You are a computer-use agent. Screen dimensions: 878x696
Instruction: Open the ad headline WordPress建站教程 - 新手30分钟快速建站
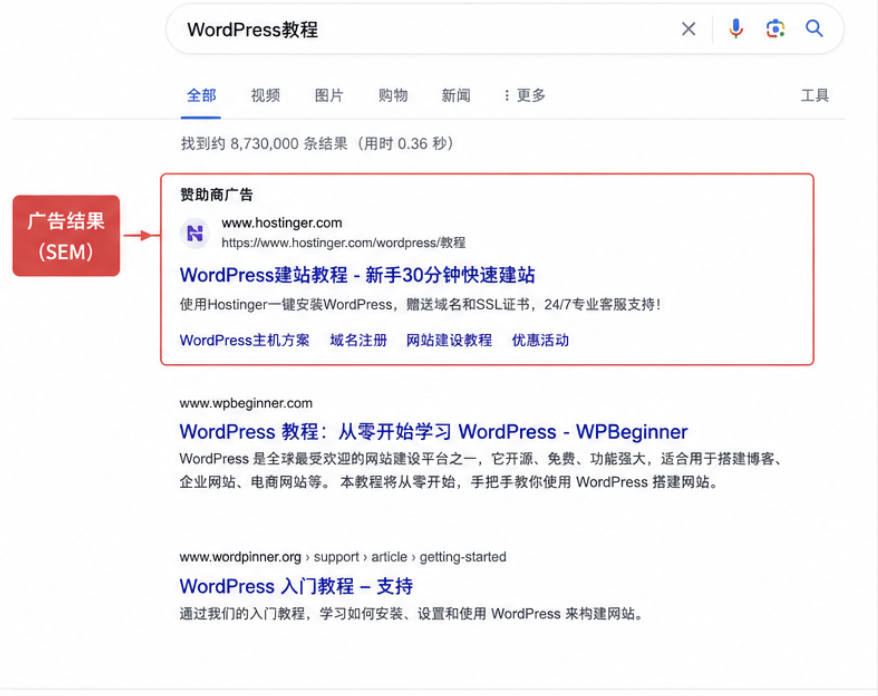tap(357, 275)
